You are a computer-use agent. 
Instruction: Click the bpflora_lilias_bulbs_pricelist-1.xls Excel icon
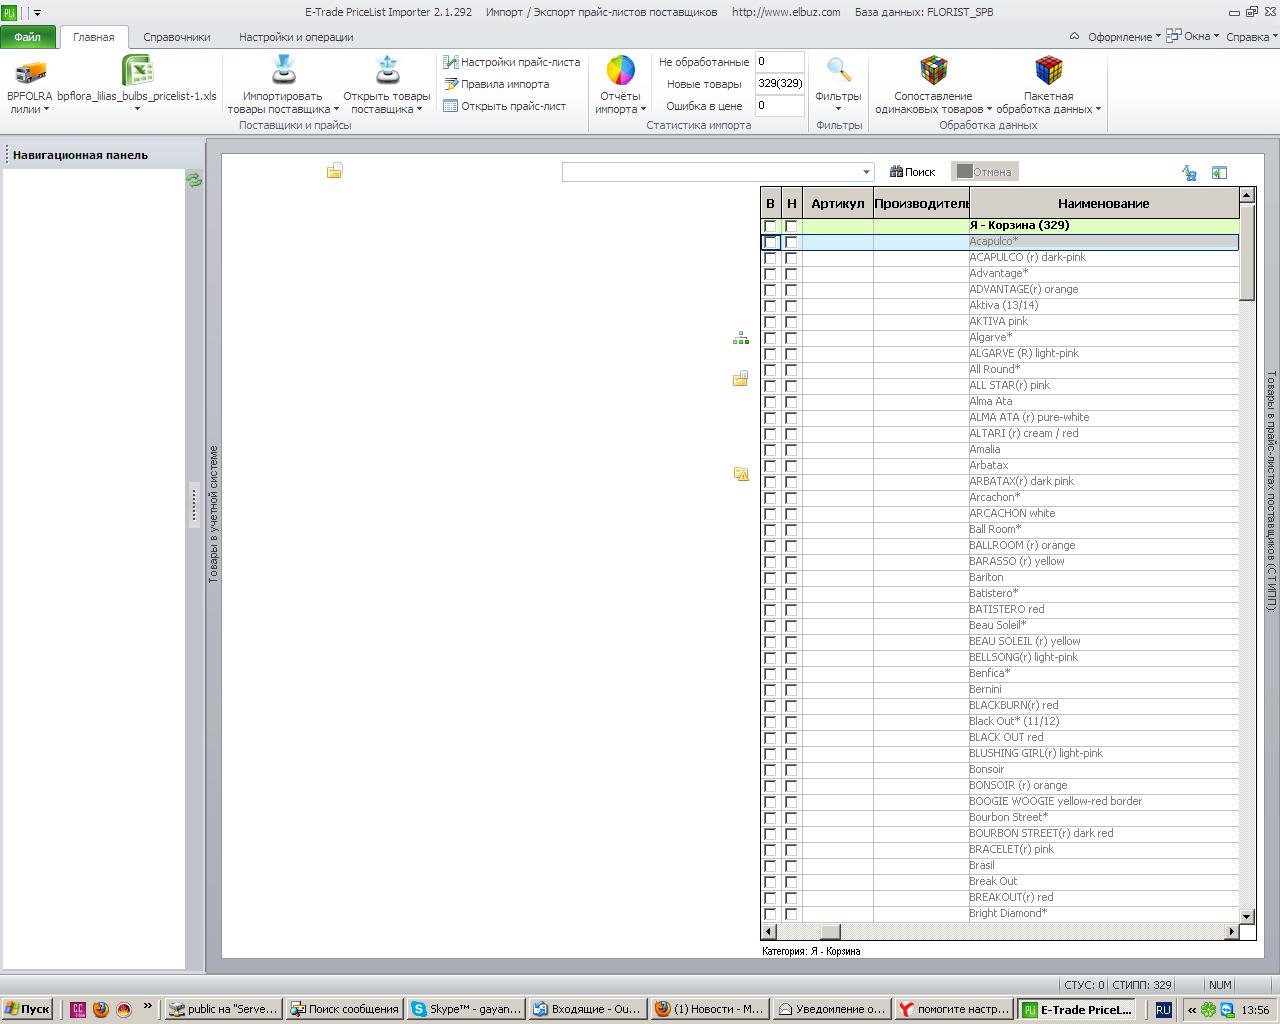pos(137,71)
